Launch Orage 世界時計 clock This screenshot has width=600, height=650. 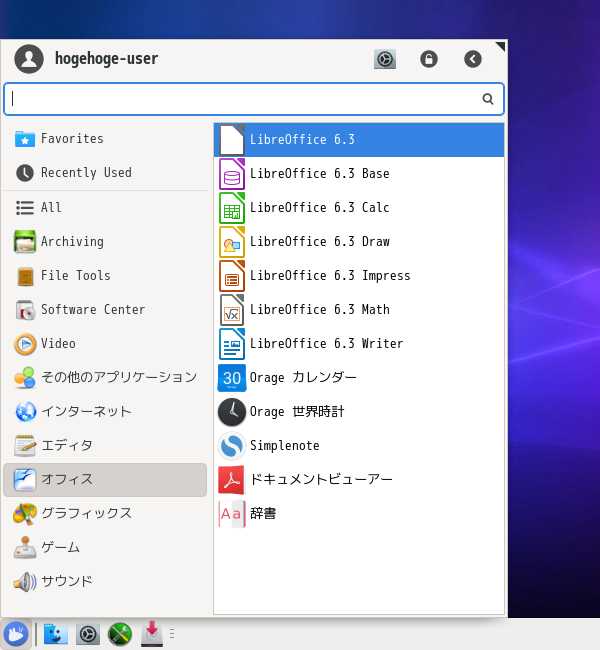point(359,412)
